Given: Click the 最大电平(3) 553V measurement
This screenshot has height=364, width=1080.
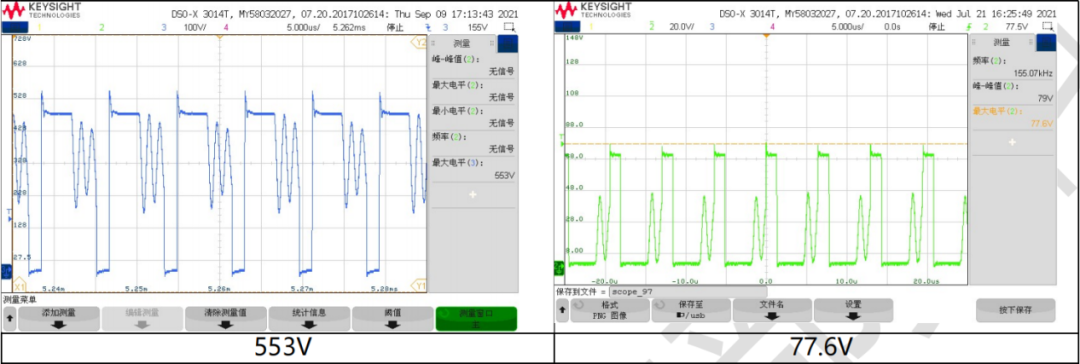Looking at the screenshot, I should point(473,168).
